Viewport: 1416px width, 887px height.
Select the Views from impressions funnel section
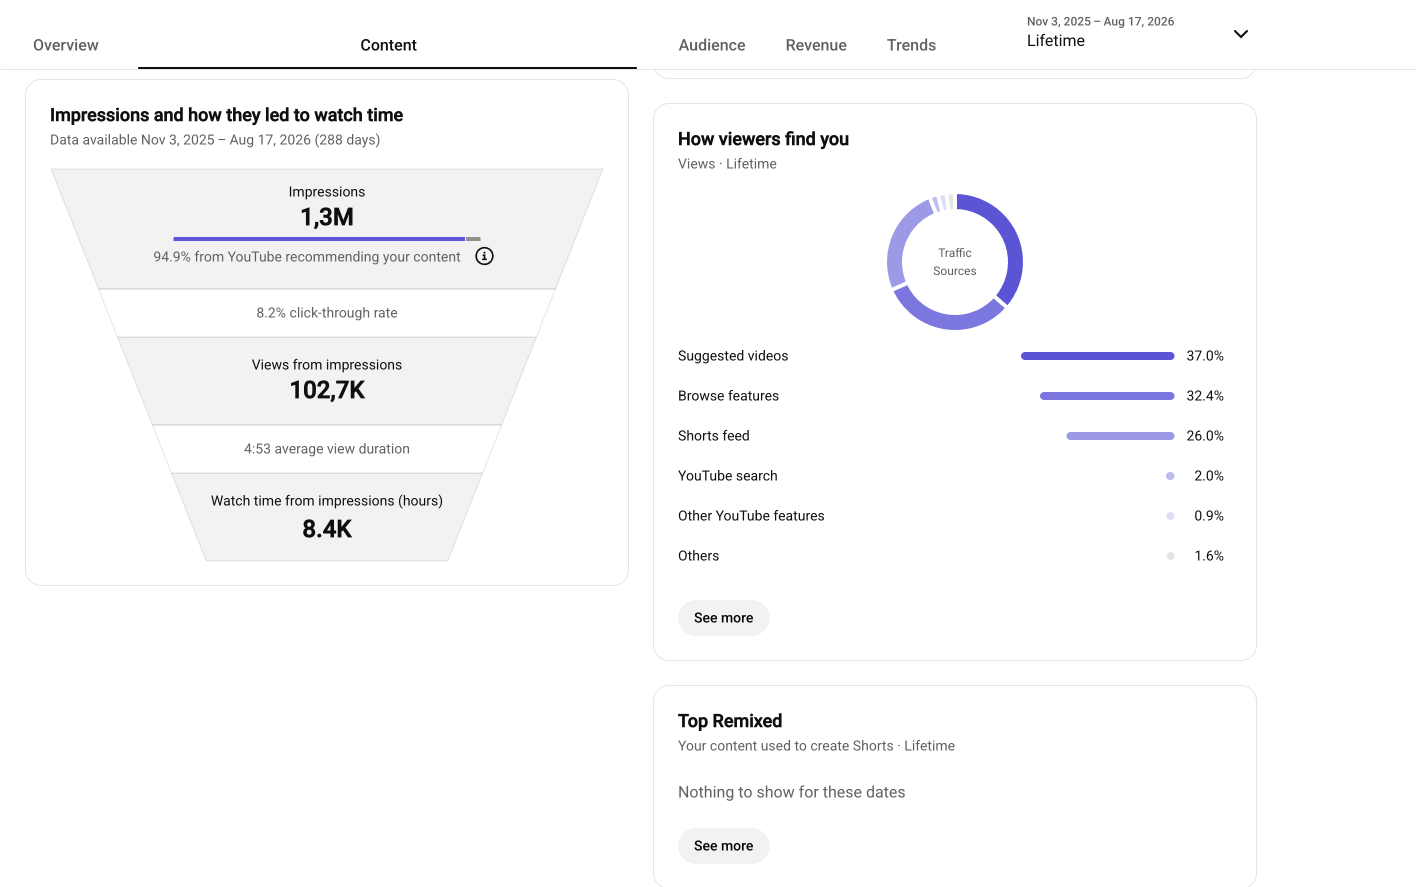(327, 381)
